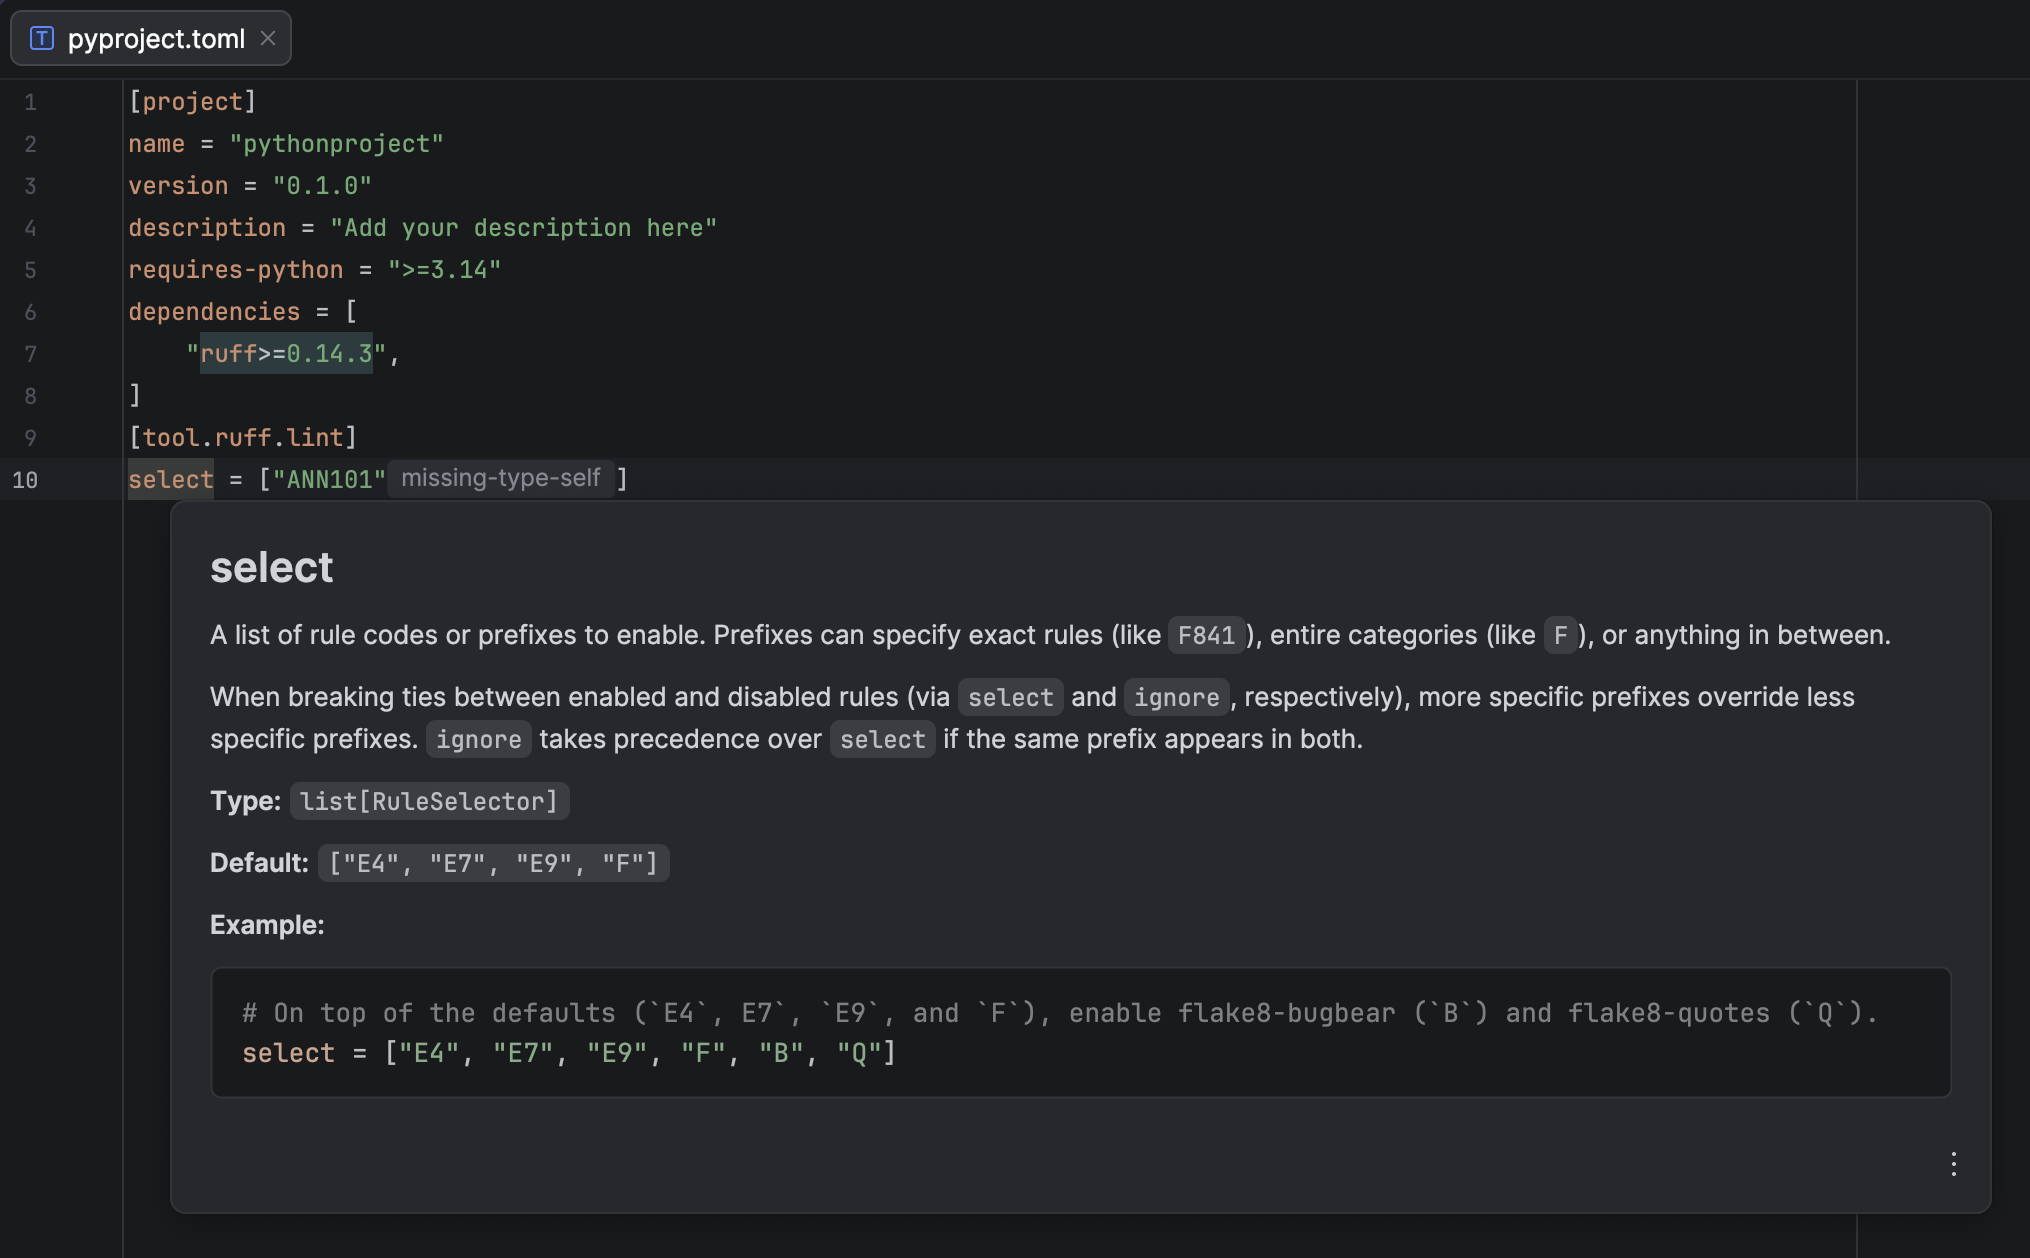Screen dimensions: 2030x1258
Task: Click the highlighted select key on line 10
Action: [171, 479]
